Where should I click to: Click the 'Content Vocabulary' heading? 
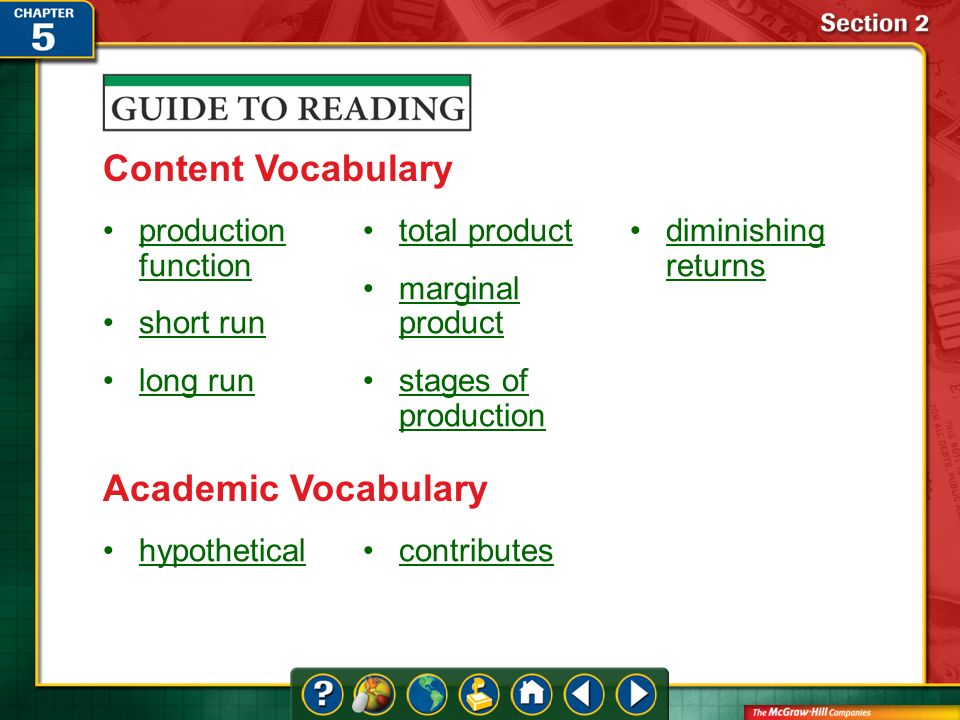[x=277, y=168]
